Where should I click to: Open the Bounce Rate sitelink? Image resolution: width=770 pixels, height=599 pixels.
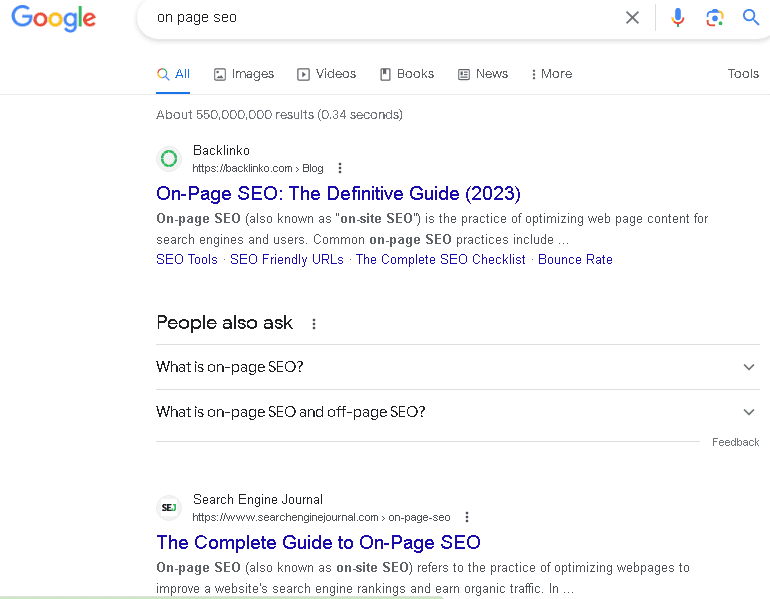click(x=576, y=259)
